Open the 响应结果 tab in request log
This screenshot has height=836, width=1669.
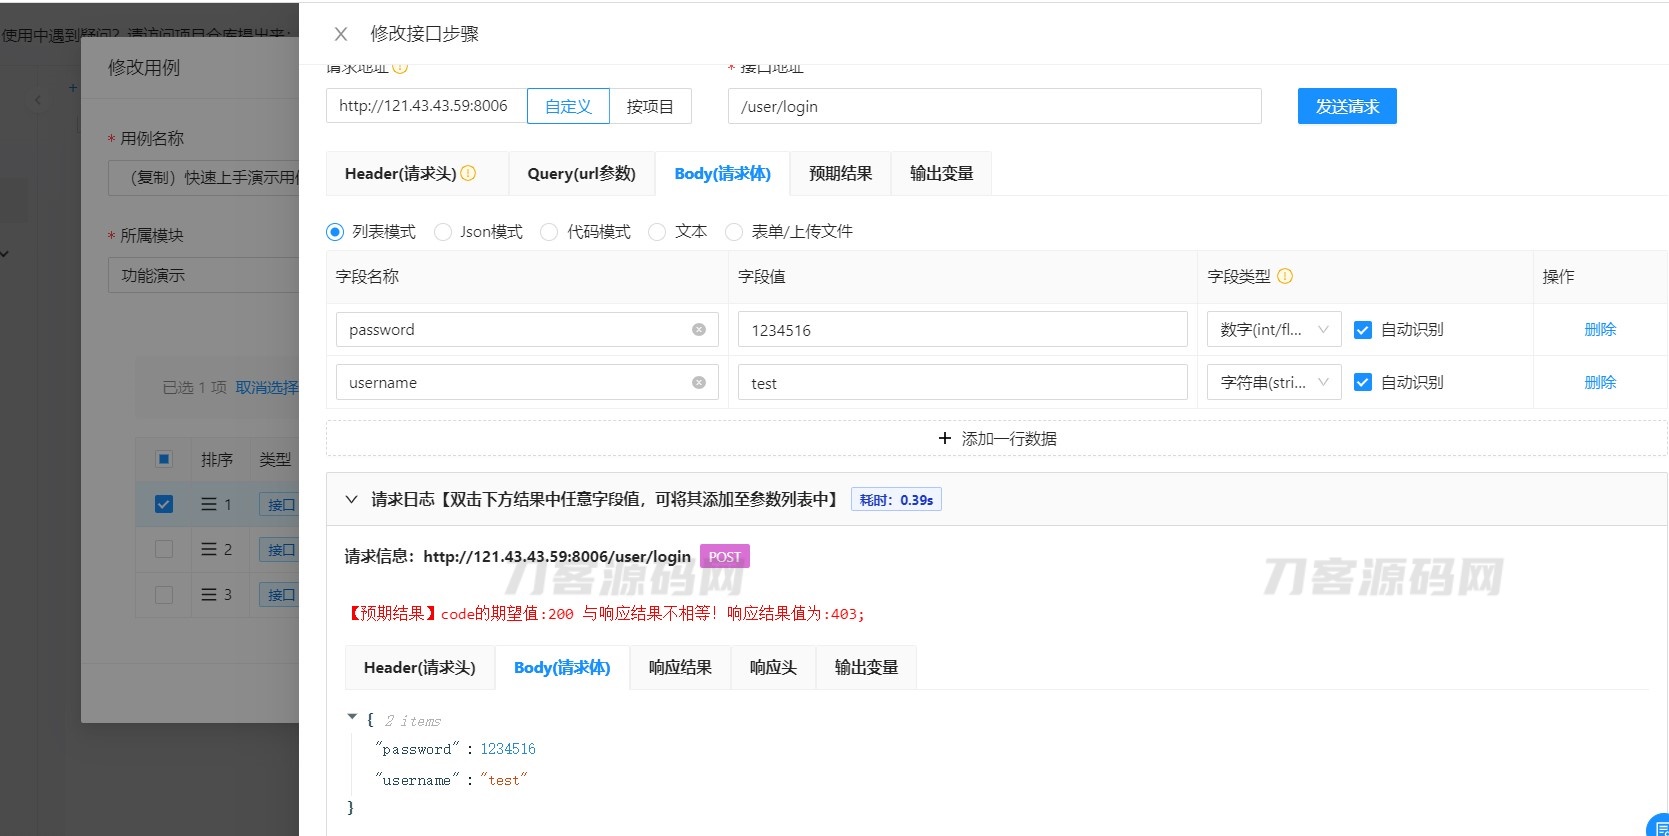coord(680,668)
